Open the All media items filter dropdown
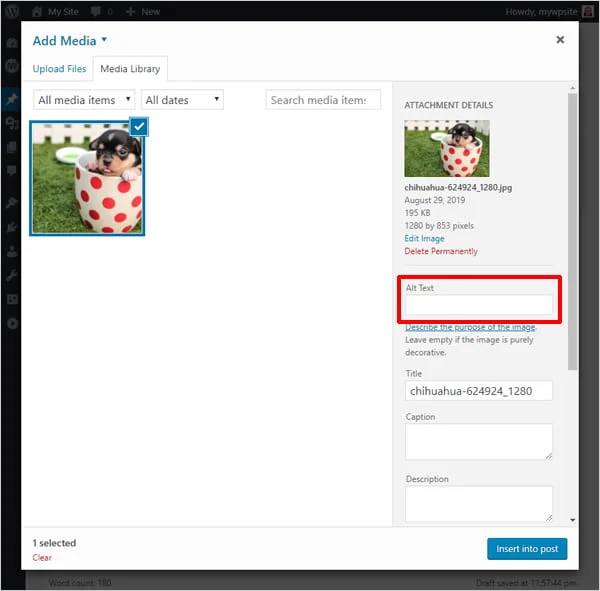Viewport: 600px width, 591px height. (x=84, y=100)
